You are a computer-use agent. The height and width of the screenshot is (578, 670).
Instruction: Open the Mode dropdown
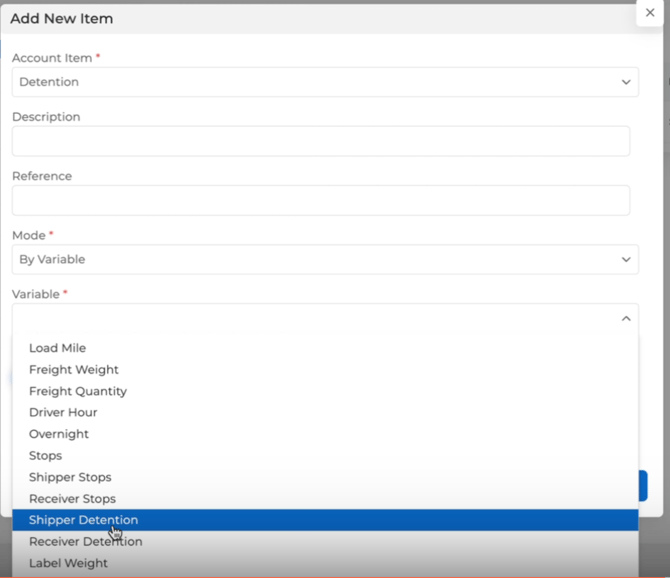click(324, 259)
